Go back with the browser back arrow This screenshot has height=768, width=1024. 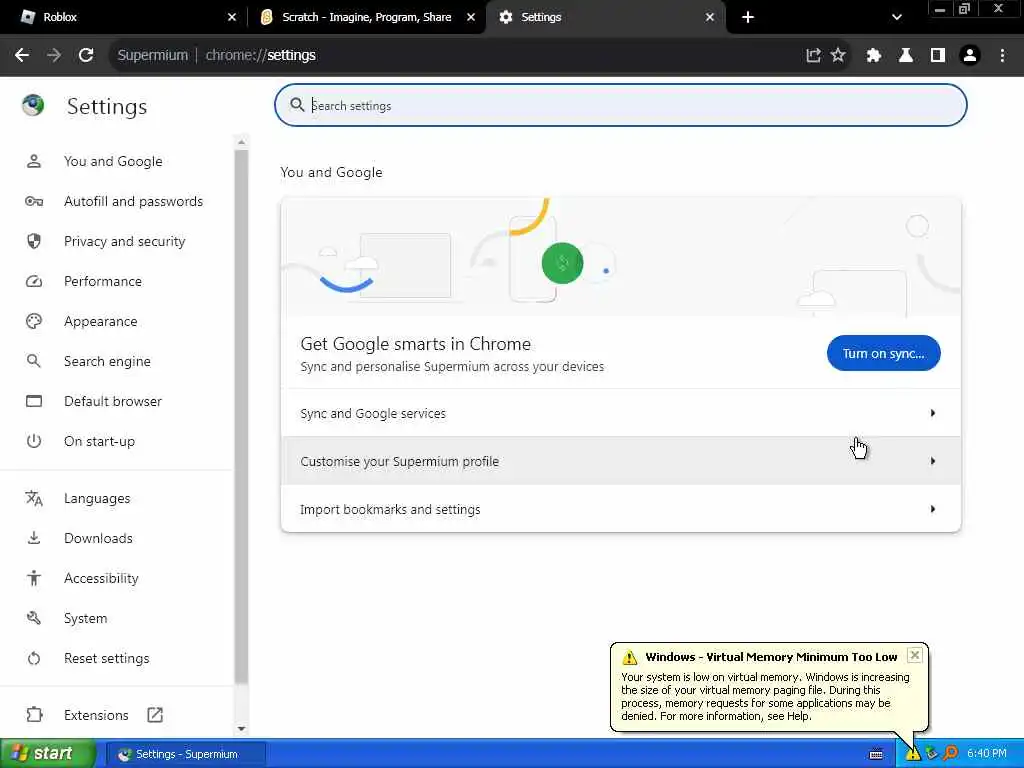coord(22,55)
